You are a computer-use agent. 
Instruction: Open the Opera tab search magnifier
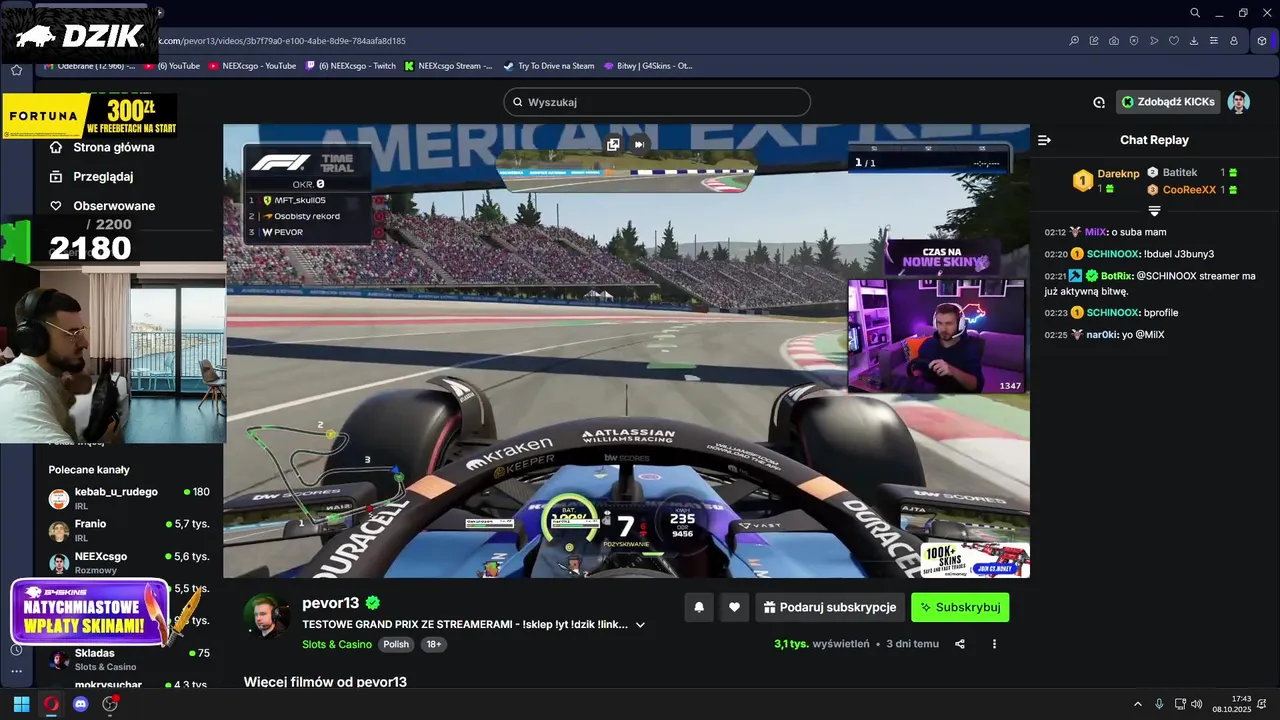1195,13
